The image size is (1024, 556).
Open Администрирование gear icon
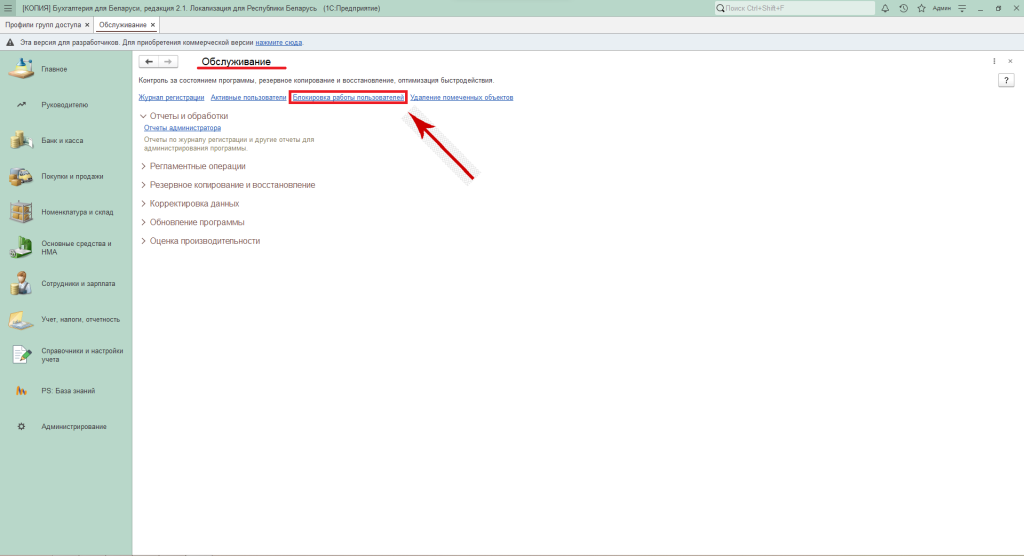[21, 427]
